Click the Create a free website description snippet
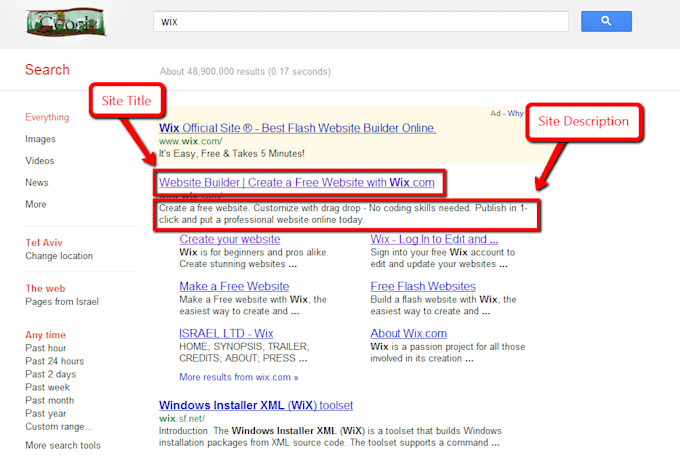Viewport: 680px width, 461px height. click(343, 214)
